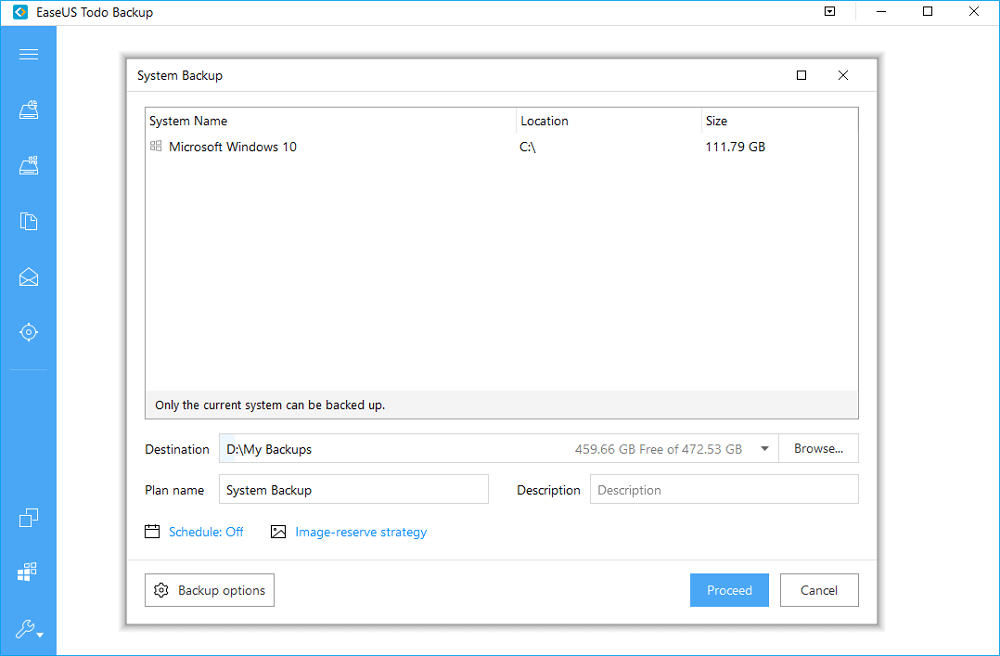The height and width of the screenshot is (656, 1000).
Task: Open the Clone tool in the sidebar
Action: click(29, 518)
